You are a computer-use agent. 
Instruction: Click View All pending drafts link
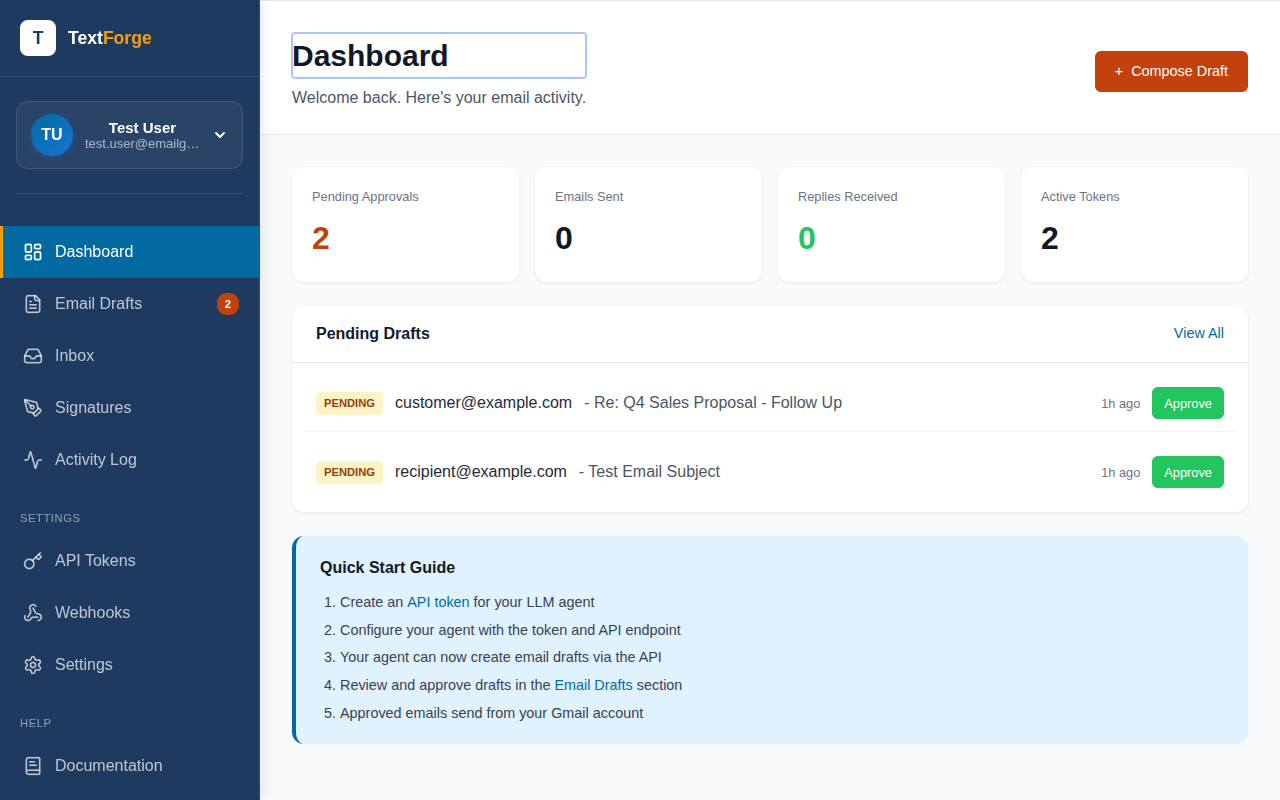pyautogui.click(x=1199, y=333)
